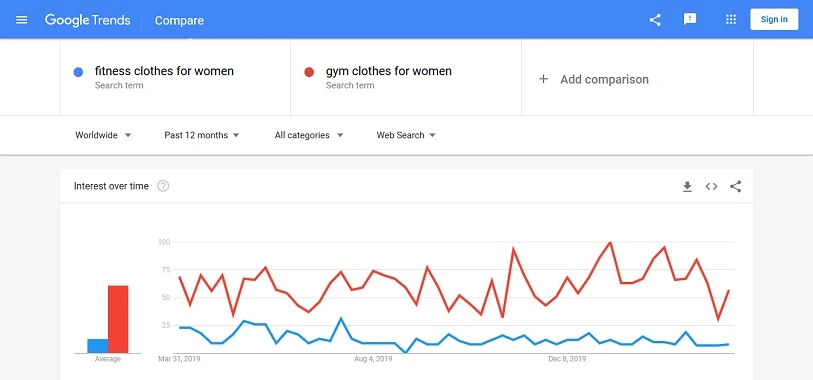Edit the gym clothes for women term
This screenshot has height=380, width=813.
coord(388,71)
